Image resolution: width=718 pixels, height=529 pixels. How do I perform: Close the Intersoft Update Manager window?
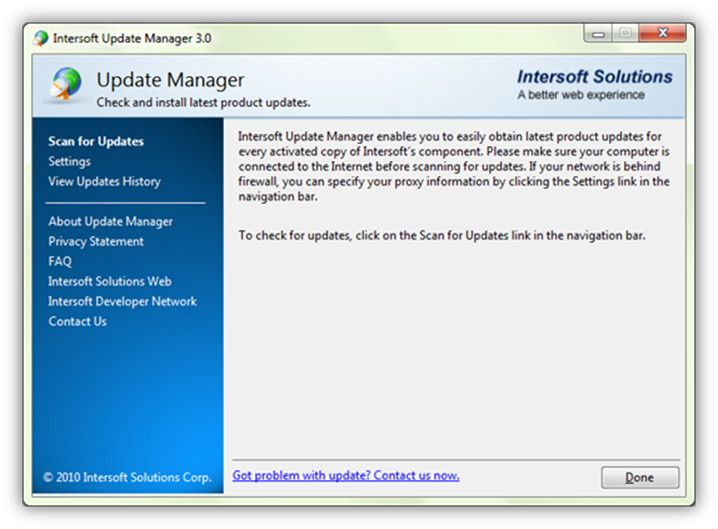(x=662, y=33)
